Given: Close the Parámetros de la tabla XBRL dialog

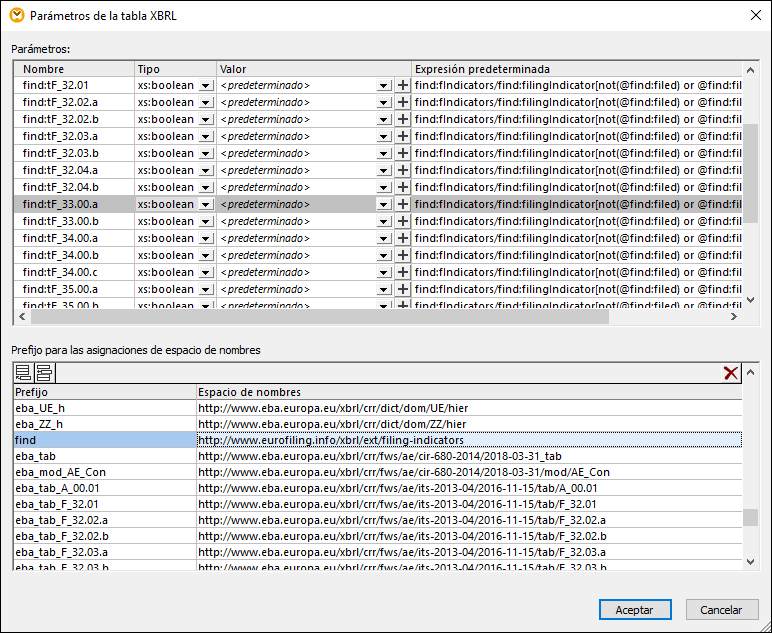Looking at the screenshot, I should click(755, 15).
